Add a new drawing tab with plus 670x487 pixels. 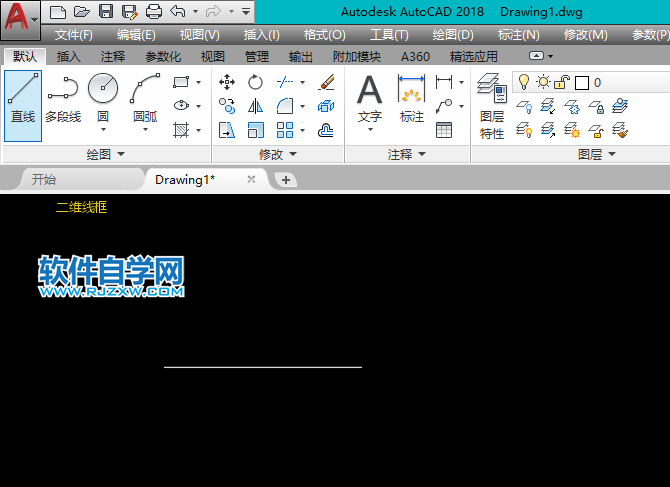point(286,180)
